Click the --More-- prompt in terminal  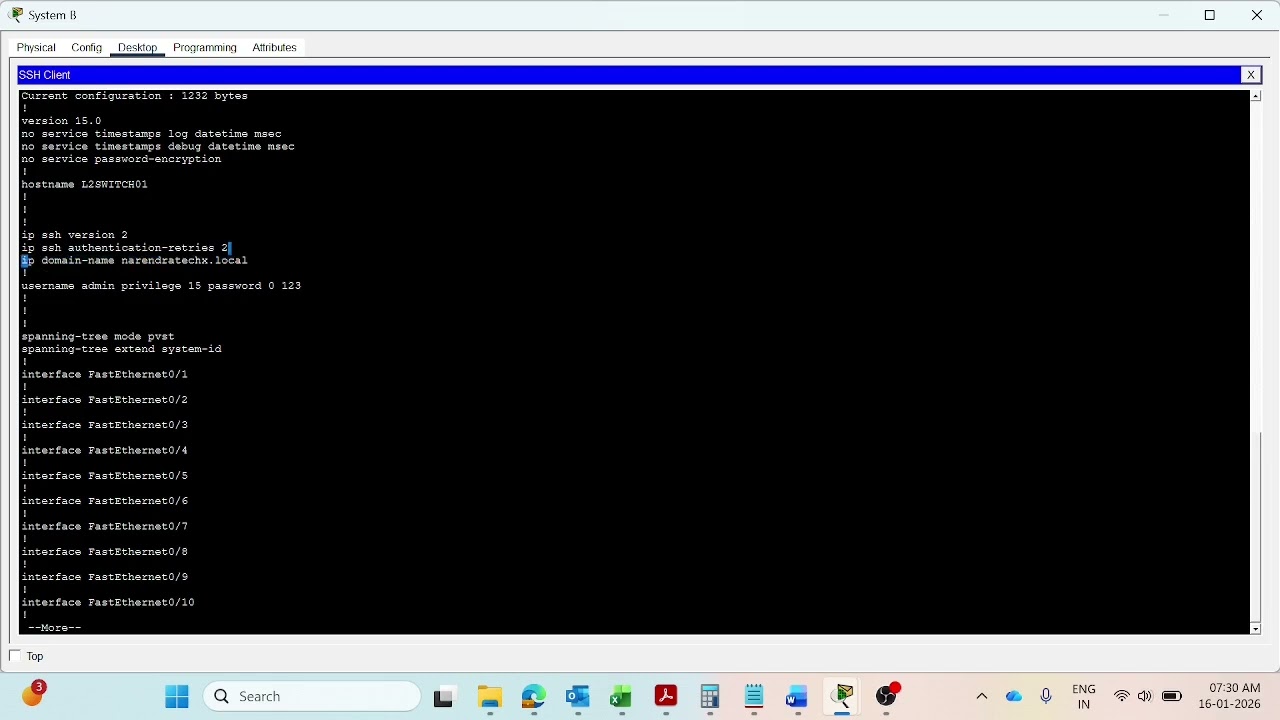tap(55, 628)
